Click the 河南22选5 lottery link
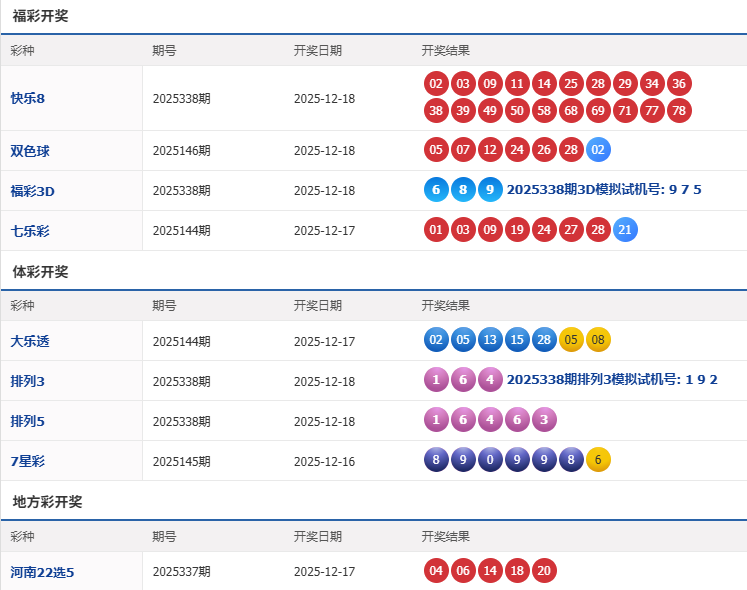 (43, 572)
